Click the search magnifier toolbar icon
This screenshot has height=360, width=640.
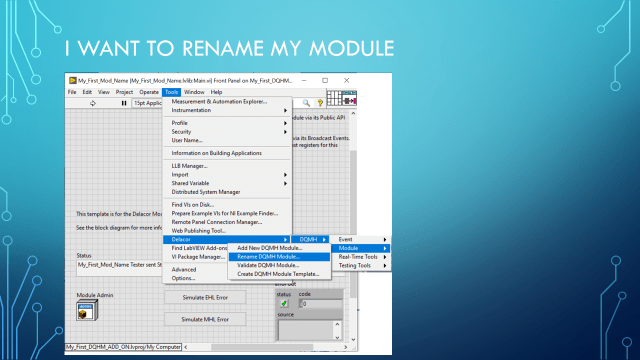pyautogui.click(x=306, y=103)
